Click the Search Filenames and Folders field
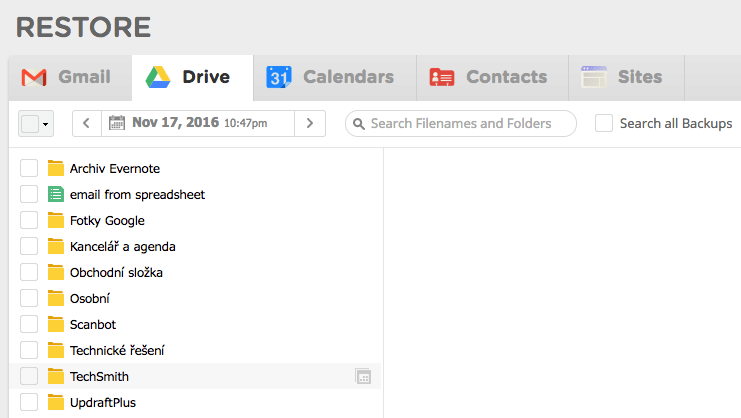Screen dimensions: 741x418 470,123
